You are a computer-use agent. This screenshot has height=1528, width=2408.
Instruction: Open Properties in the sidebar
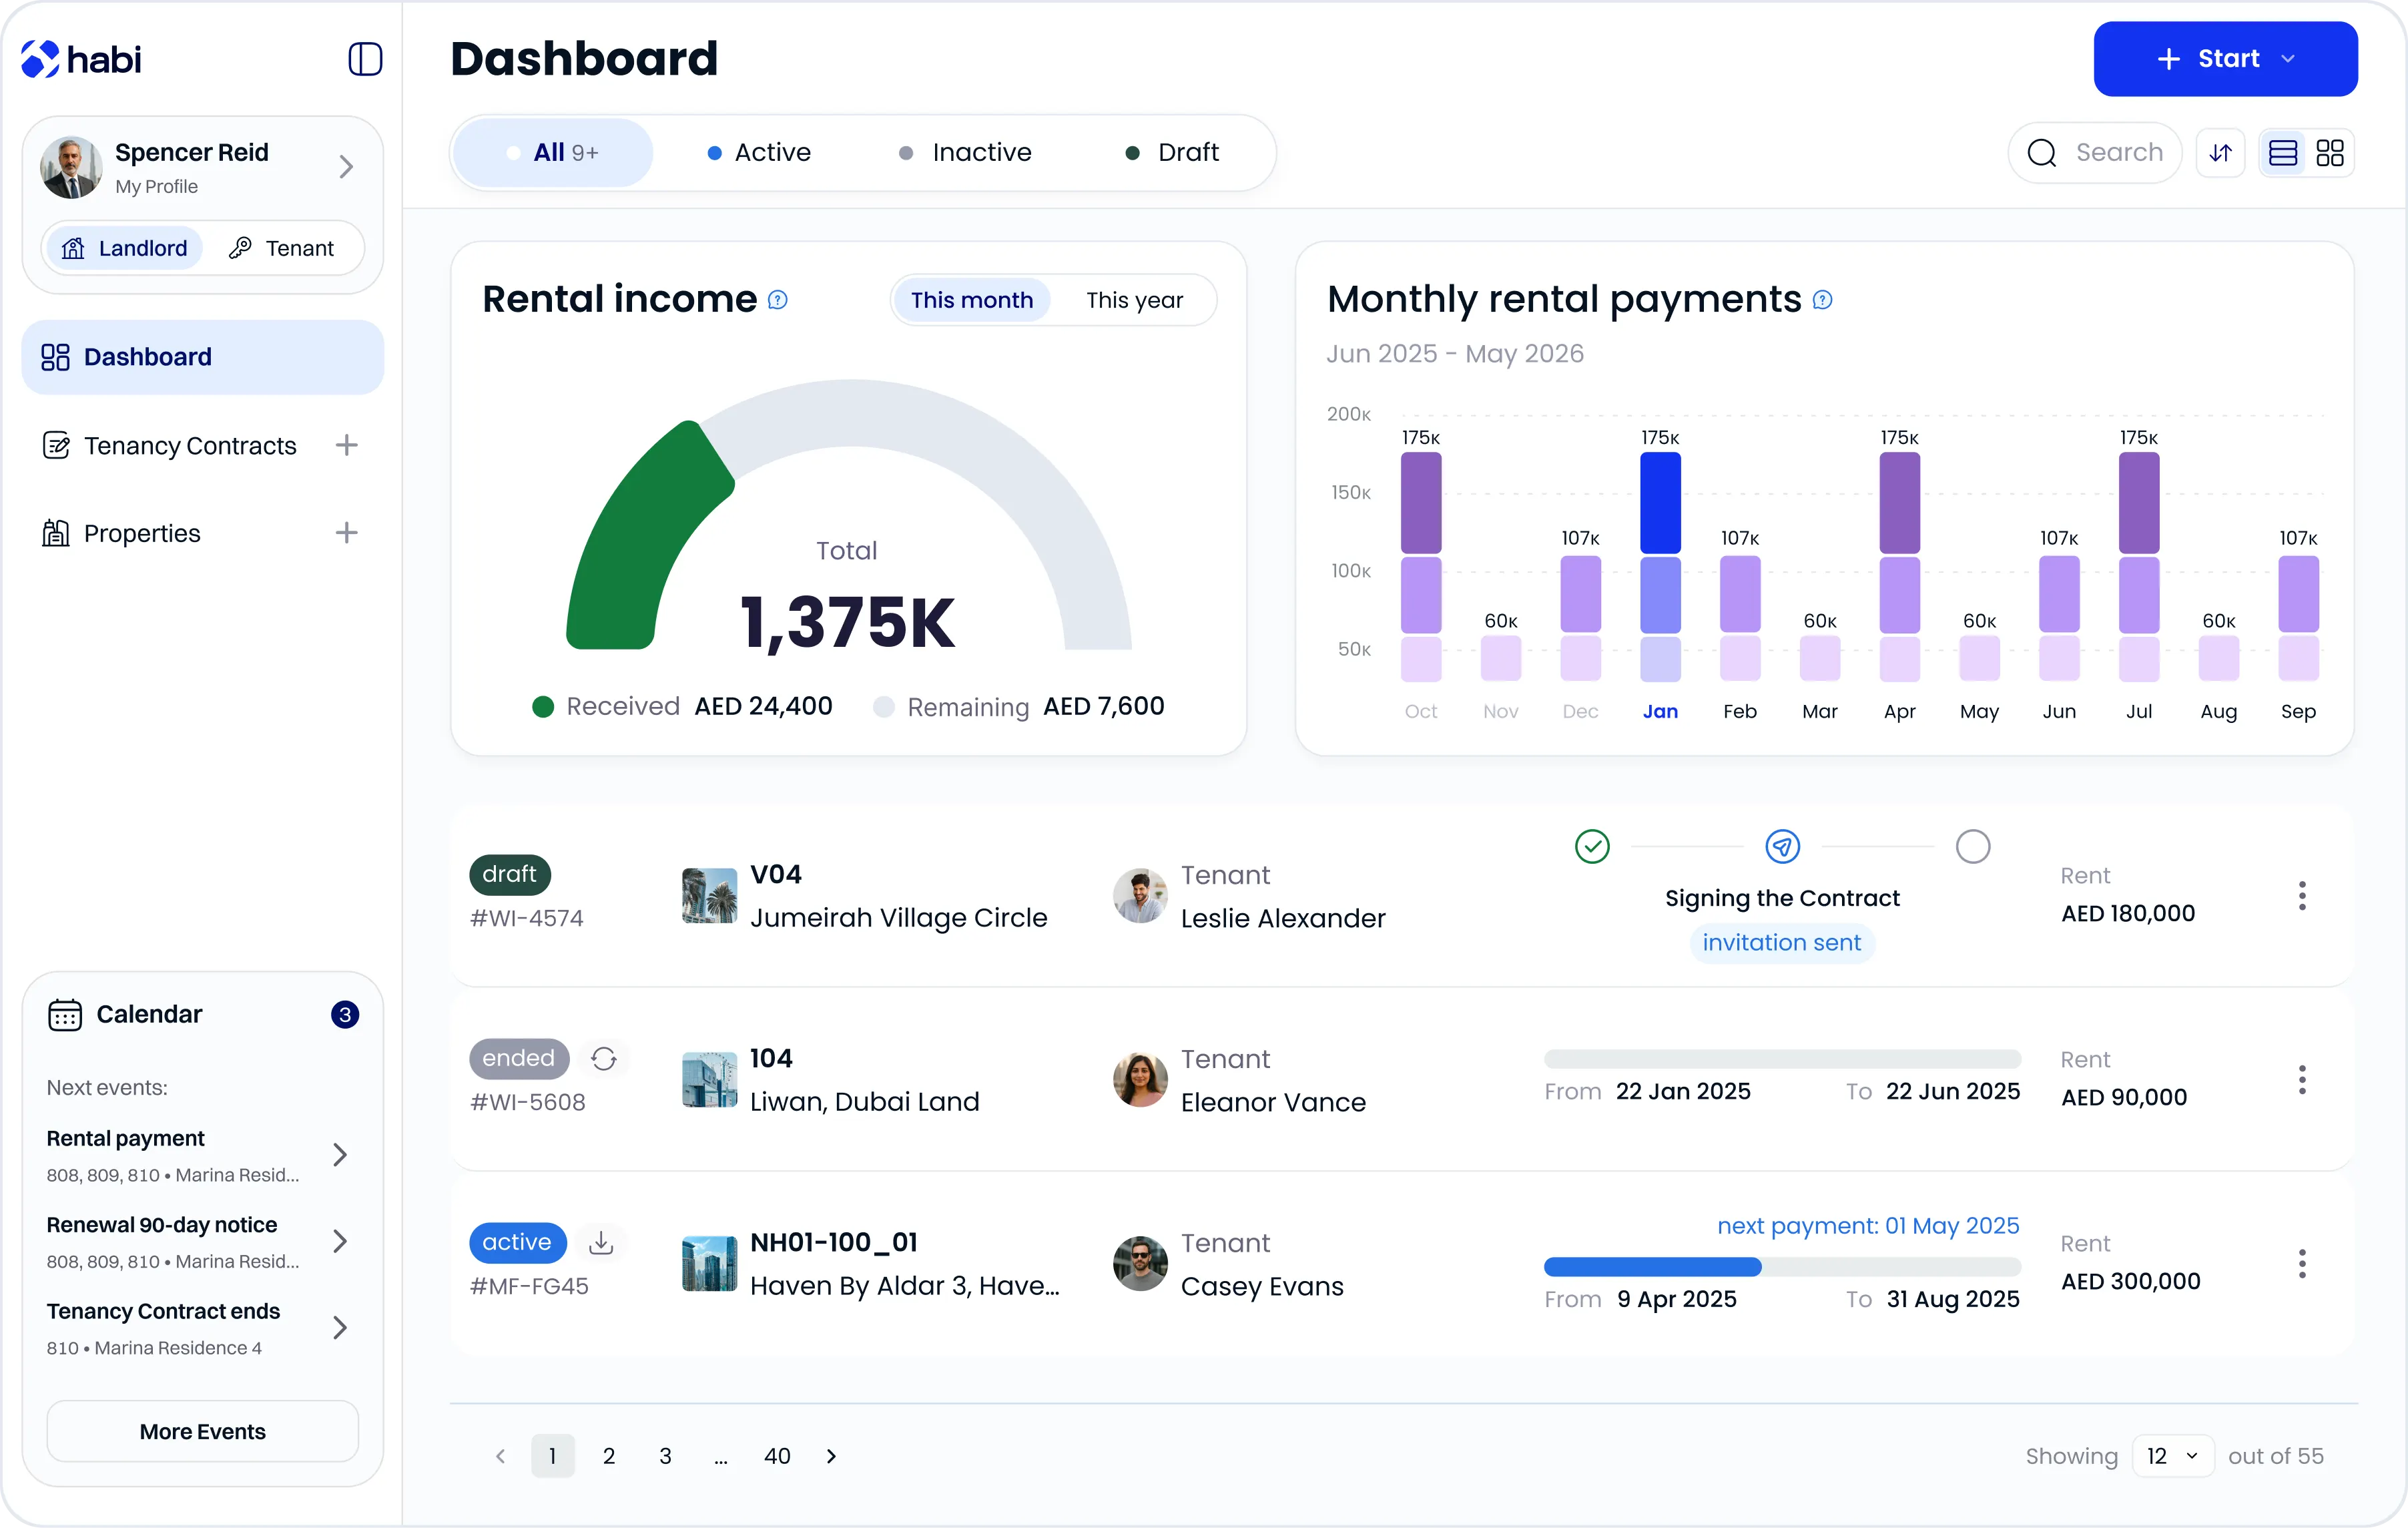click(142, 533)
